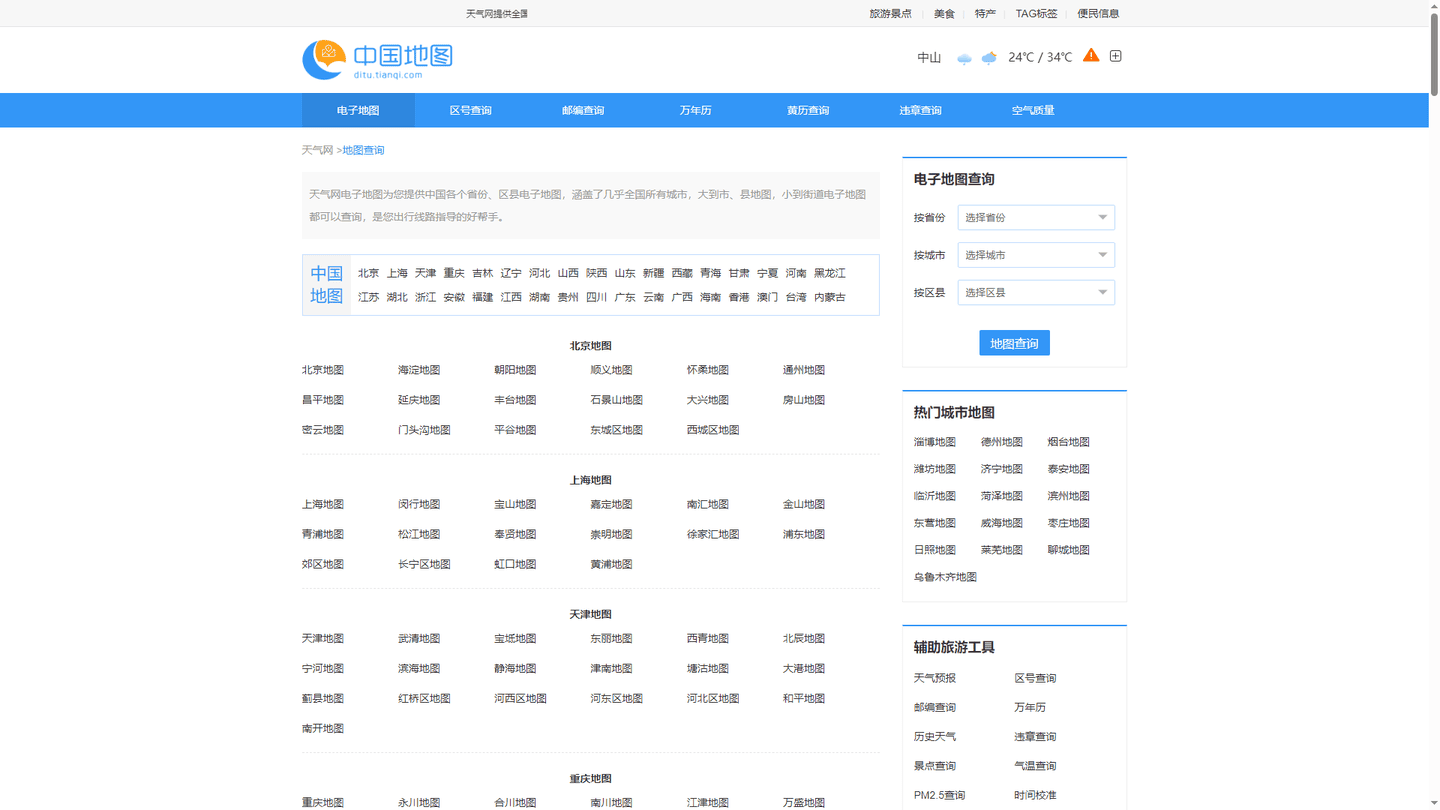
Task: Open the 黄浦地图 link
Action: click(611, 564)
